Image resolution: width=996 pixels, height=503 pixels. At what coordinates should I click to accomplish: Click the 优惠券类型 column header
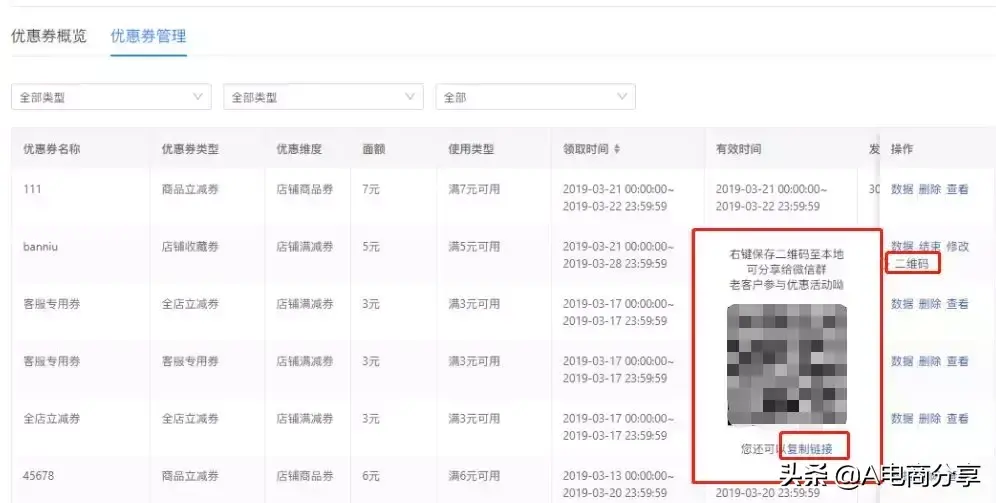pos(190,149)
